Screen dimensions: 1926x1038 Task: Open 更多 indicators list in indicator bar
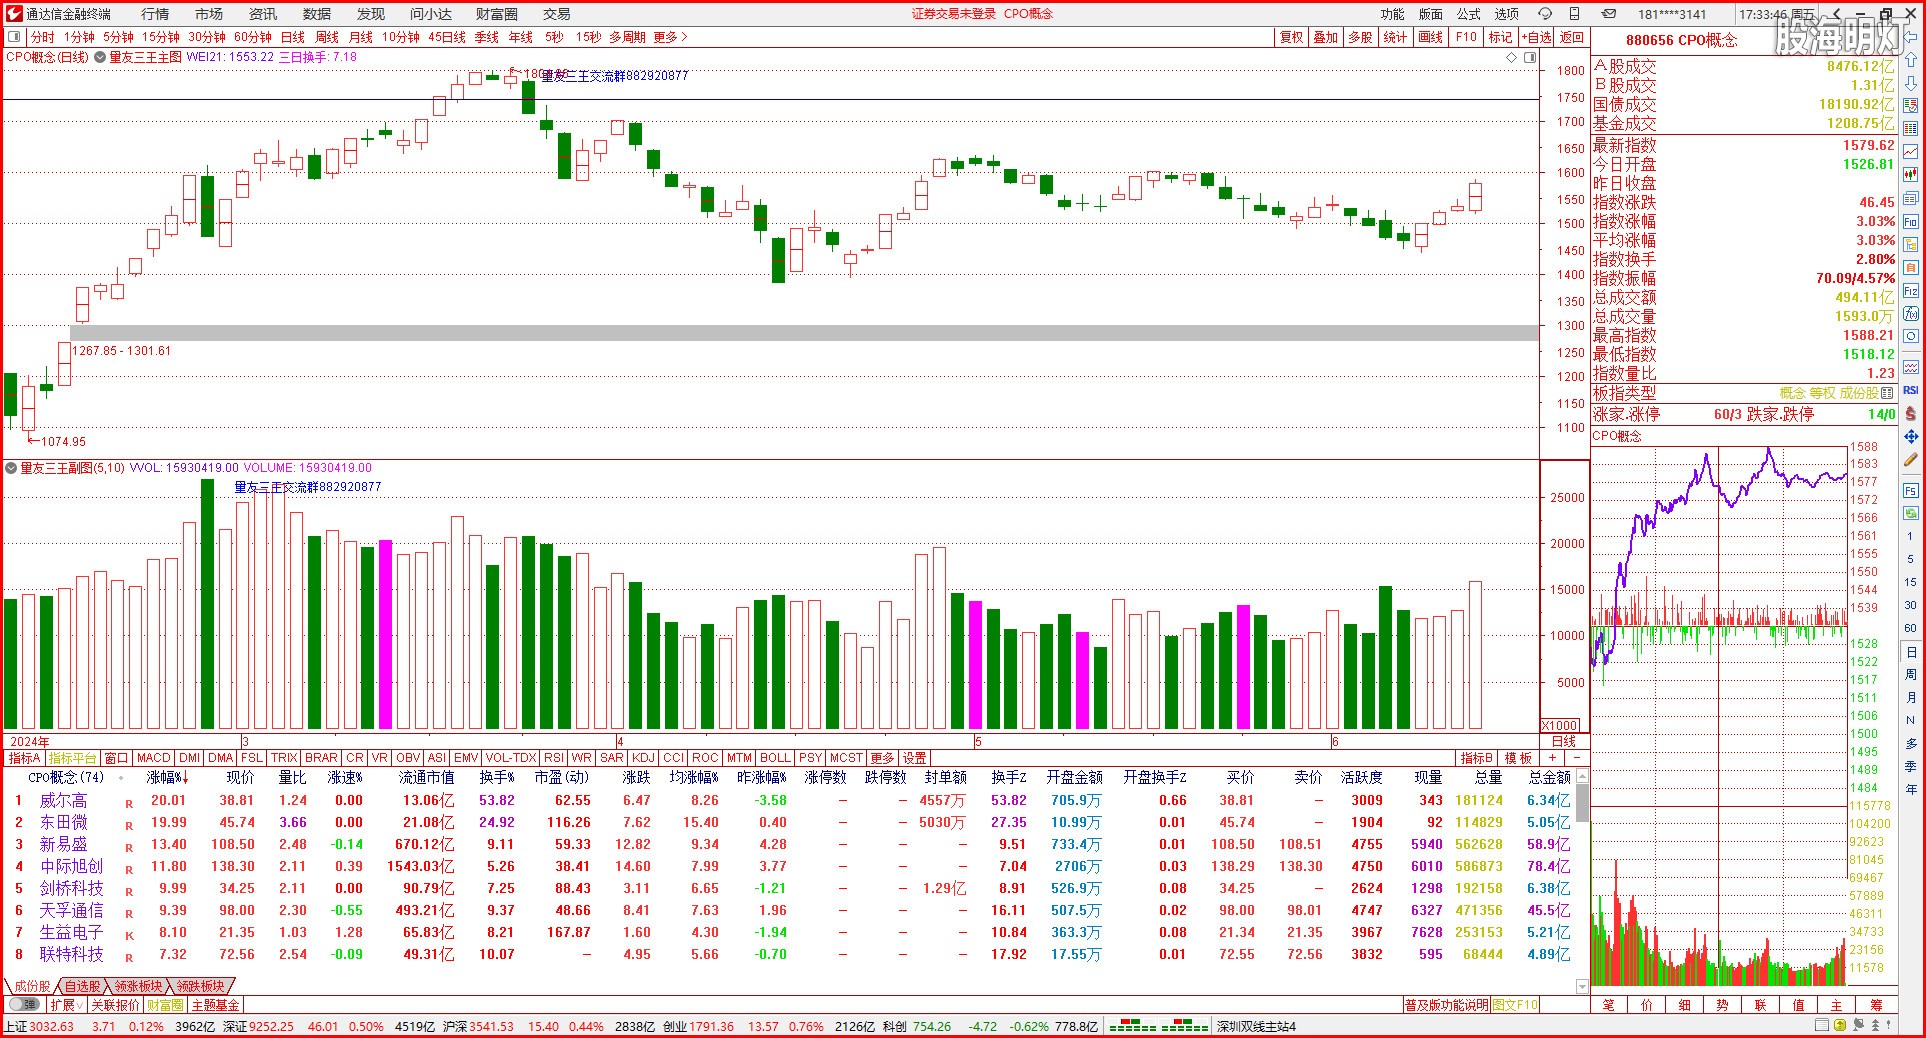click(882, 758)
